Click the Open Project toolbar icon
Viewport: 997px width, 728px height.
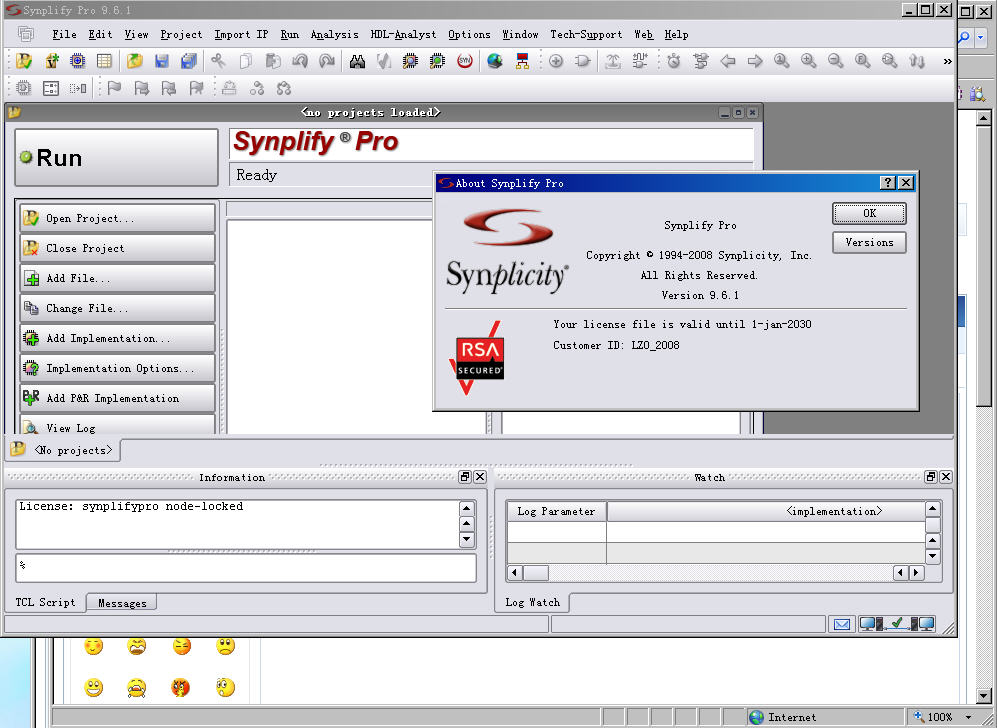pyautogui.click(x=24, y=61)
